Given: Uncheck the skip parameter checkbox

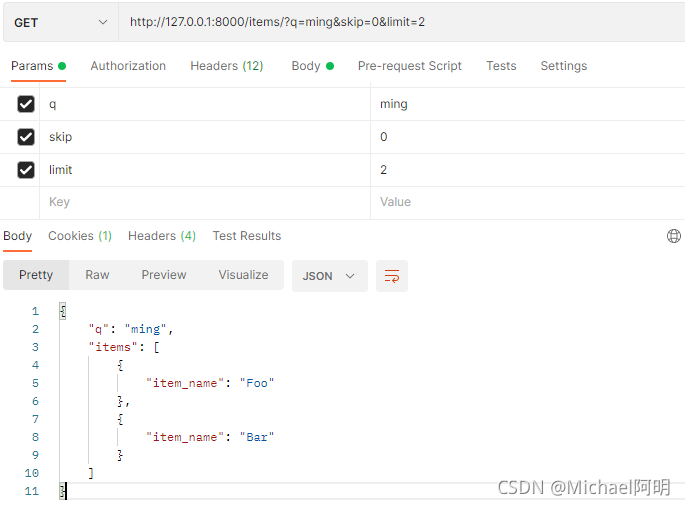Looking at the screenshot, I should 26,137.
